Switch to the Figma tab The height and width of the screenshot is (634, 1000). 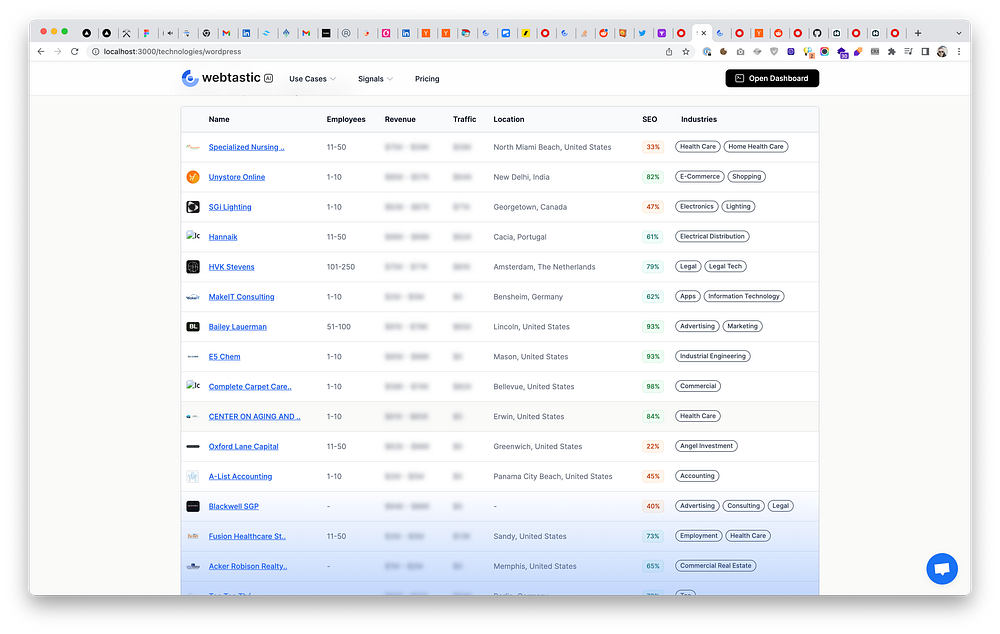click(146, 33)
